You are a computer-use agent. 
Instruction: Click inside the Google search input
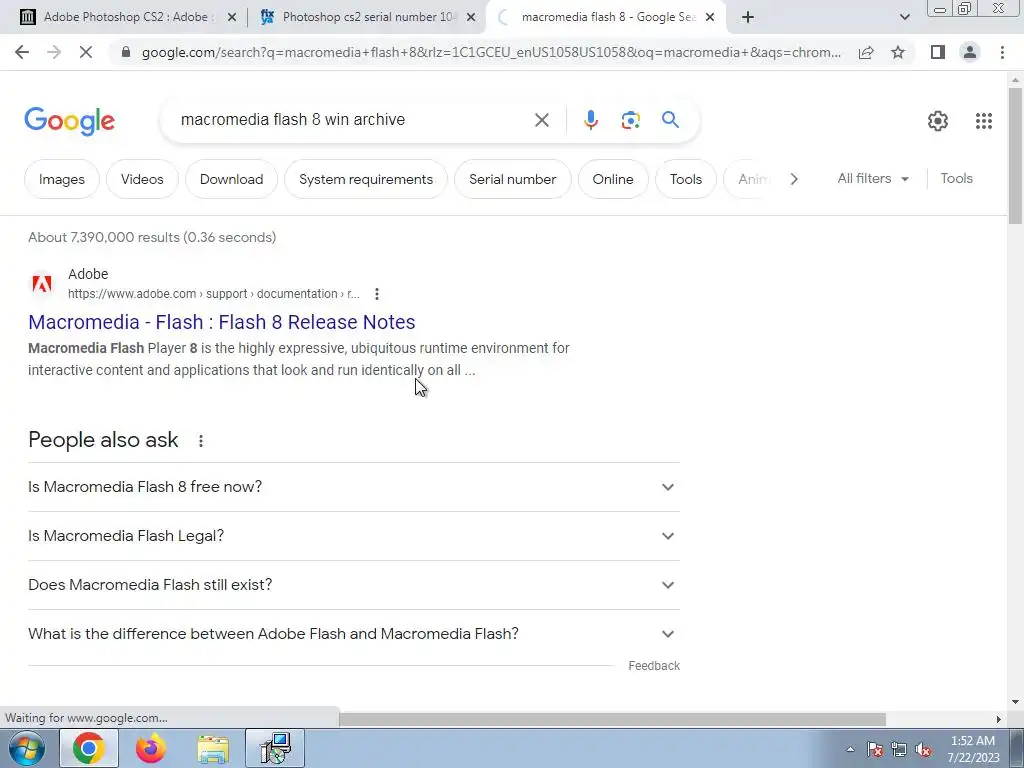(353, 120)
